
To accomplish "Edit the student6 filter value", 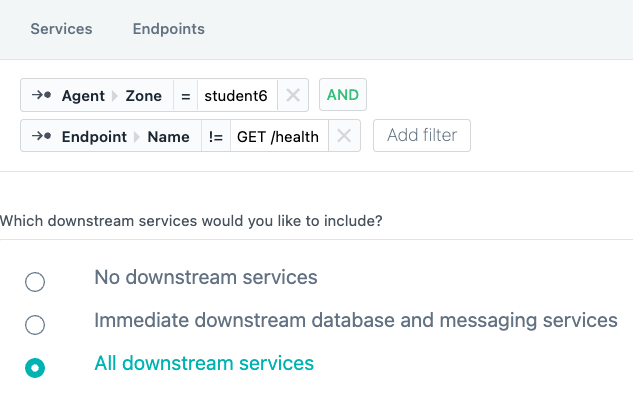I will click(237, 96).
